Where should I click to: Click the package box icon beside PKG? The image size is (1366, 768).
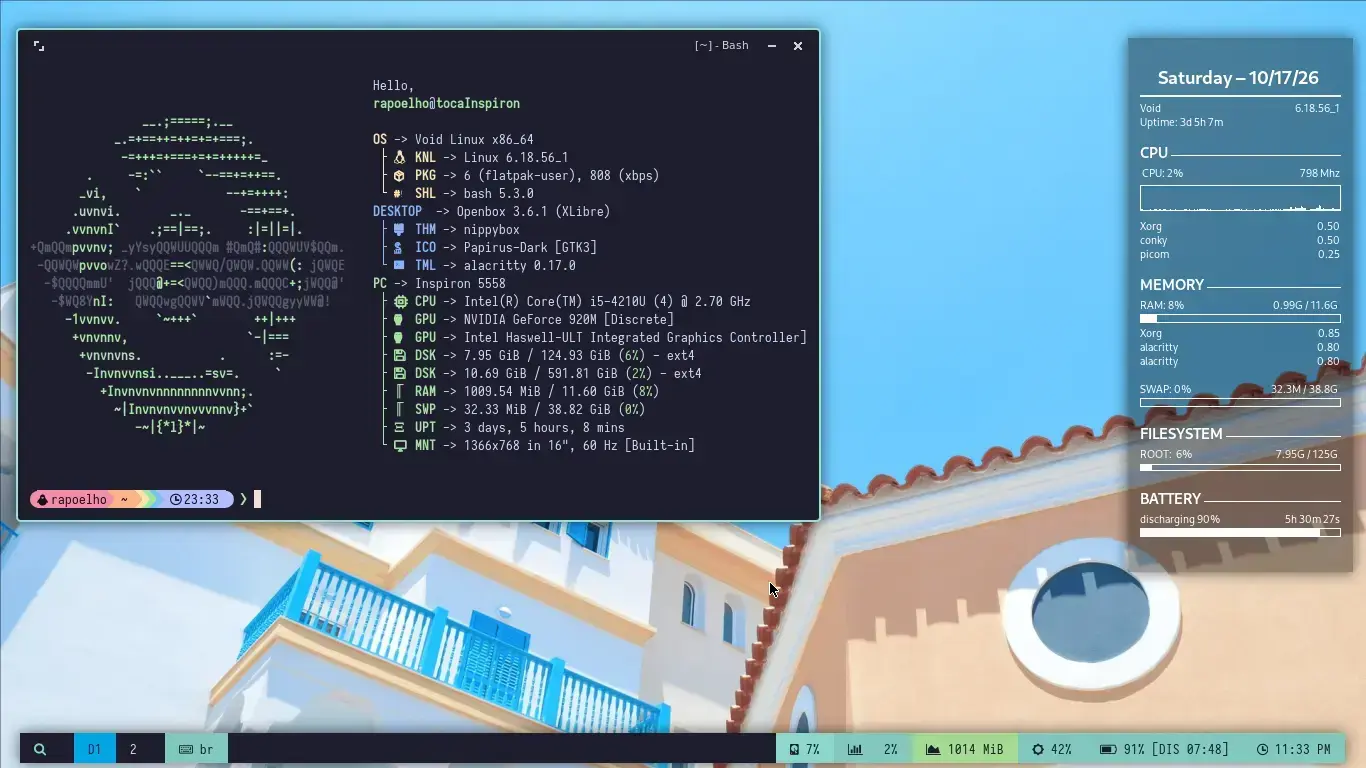point(400,175)
